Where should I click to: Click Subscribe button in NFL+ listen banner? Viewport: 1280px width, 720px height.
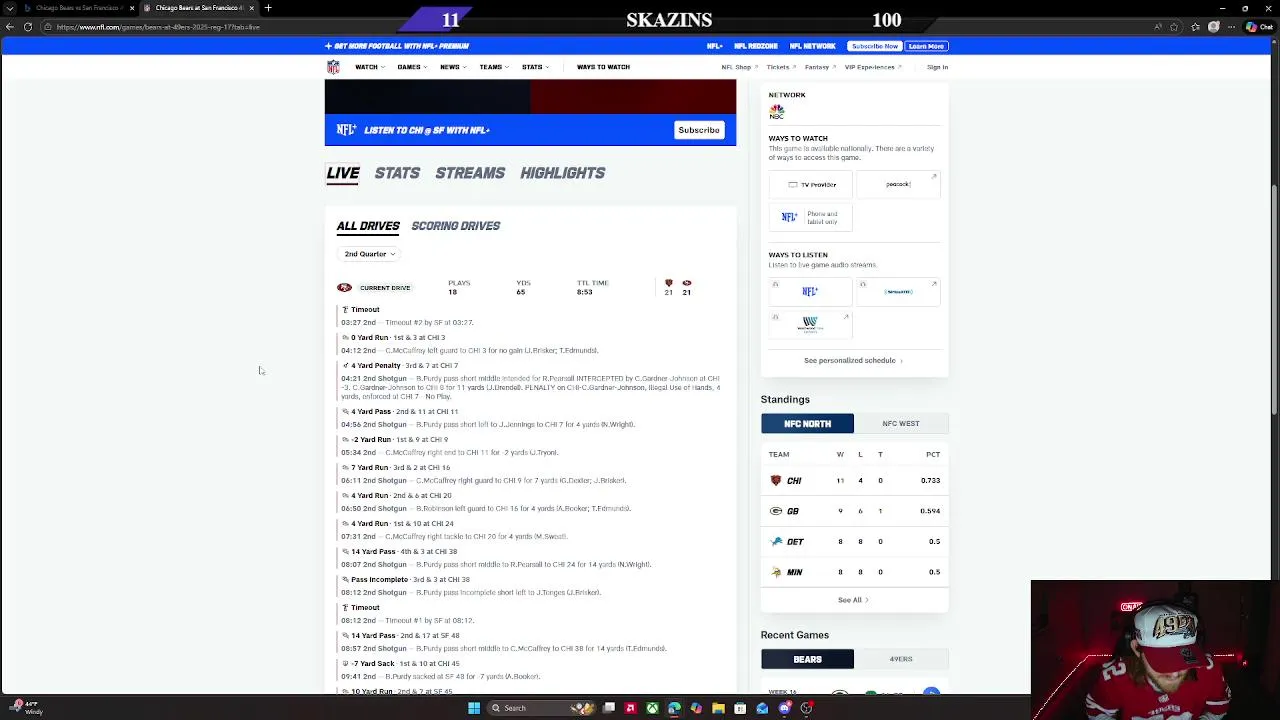tap(699, 130)
